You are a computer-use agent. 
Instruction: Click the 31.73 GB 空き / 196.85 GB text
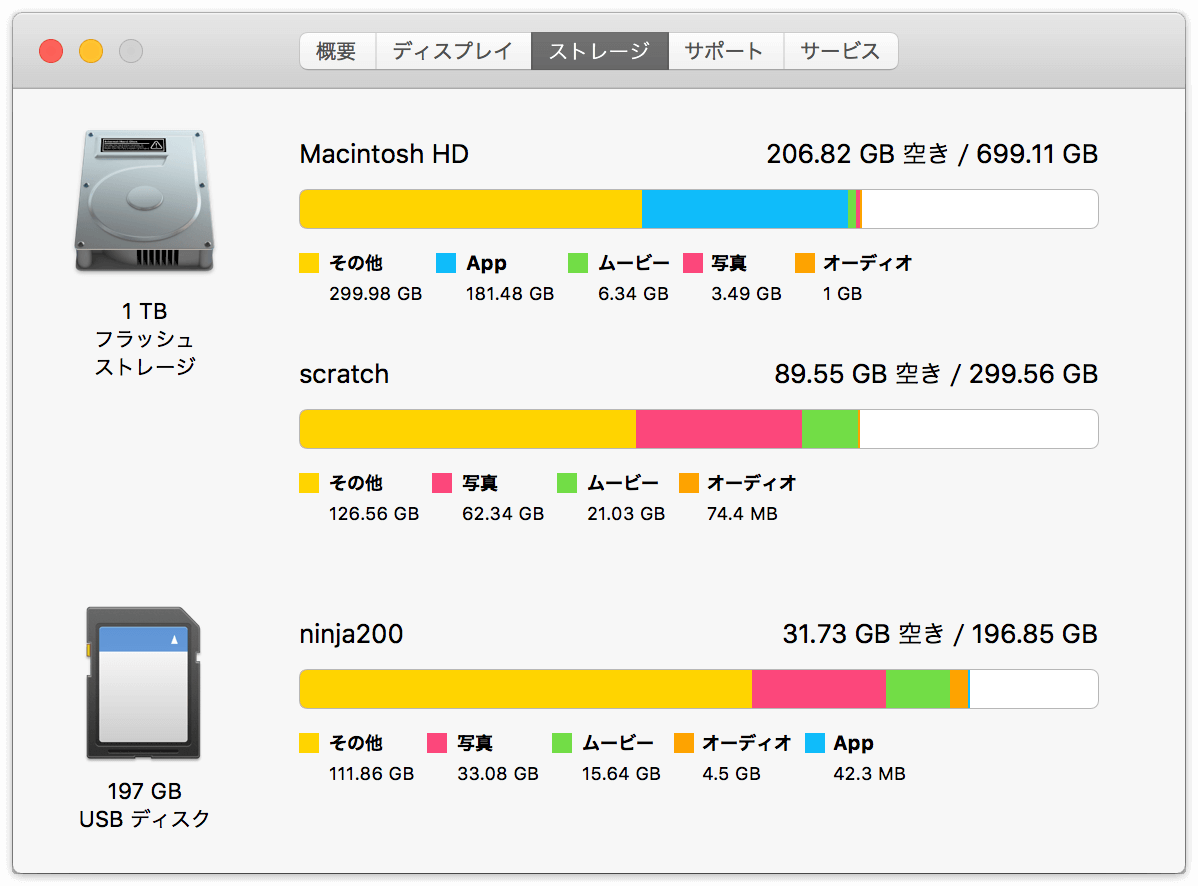coord(940,634)
